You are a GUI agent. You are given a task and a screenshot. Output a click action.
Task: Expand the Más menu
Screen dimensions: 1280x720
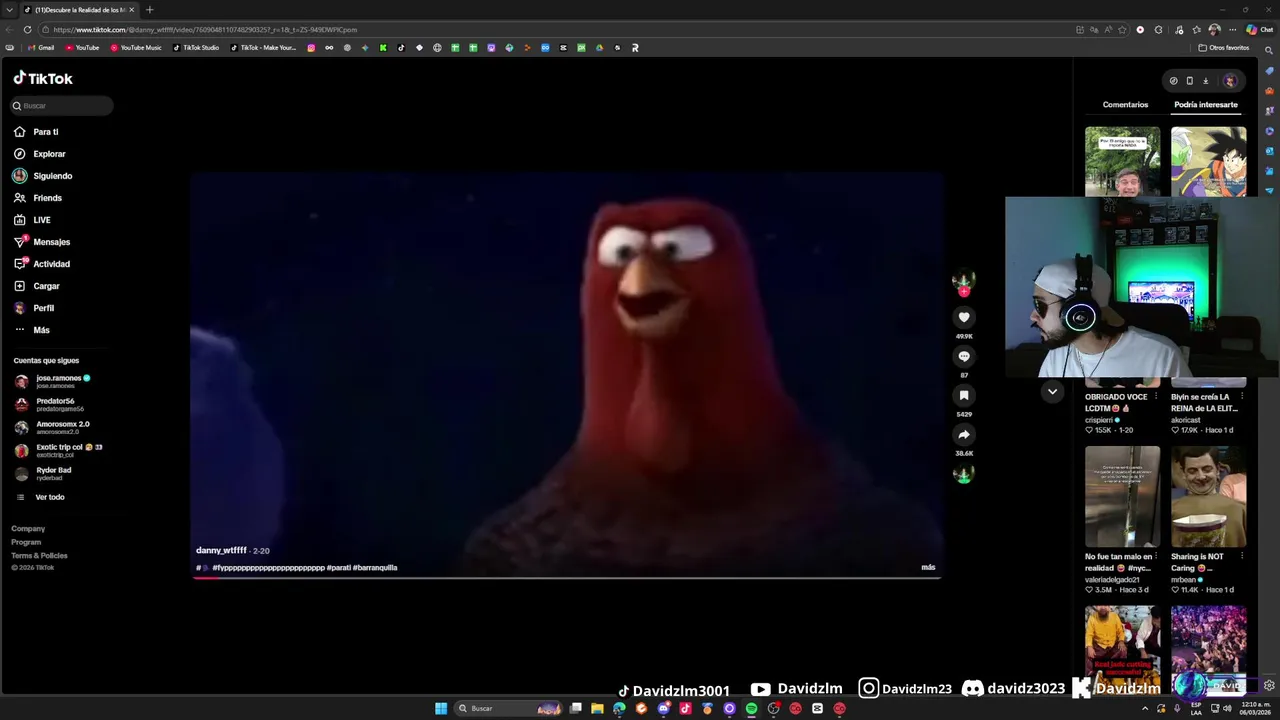coord(32,330)
